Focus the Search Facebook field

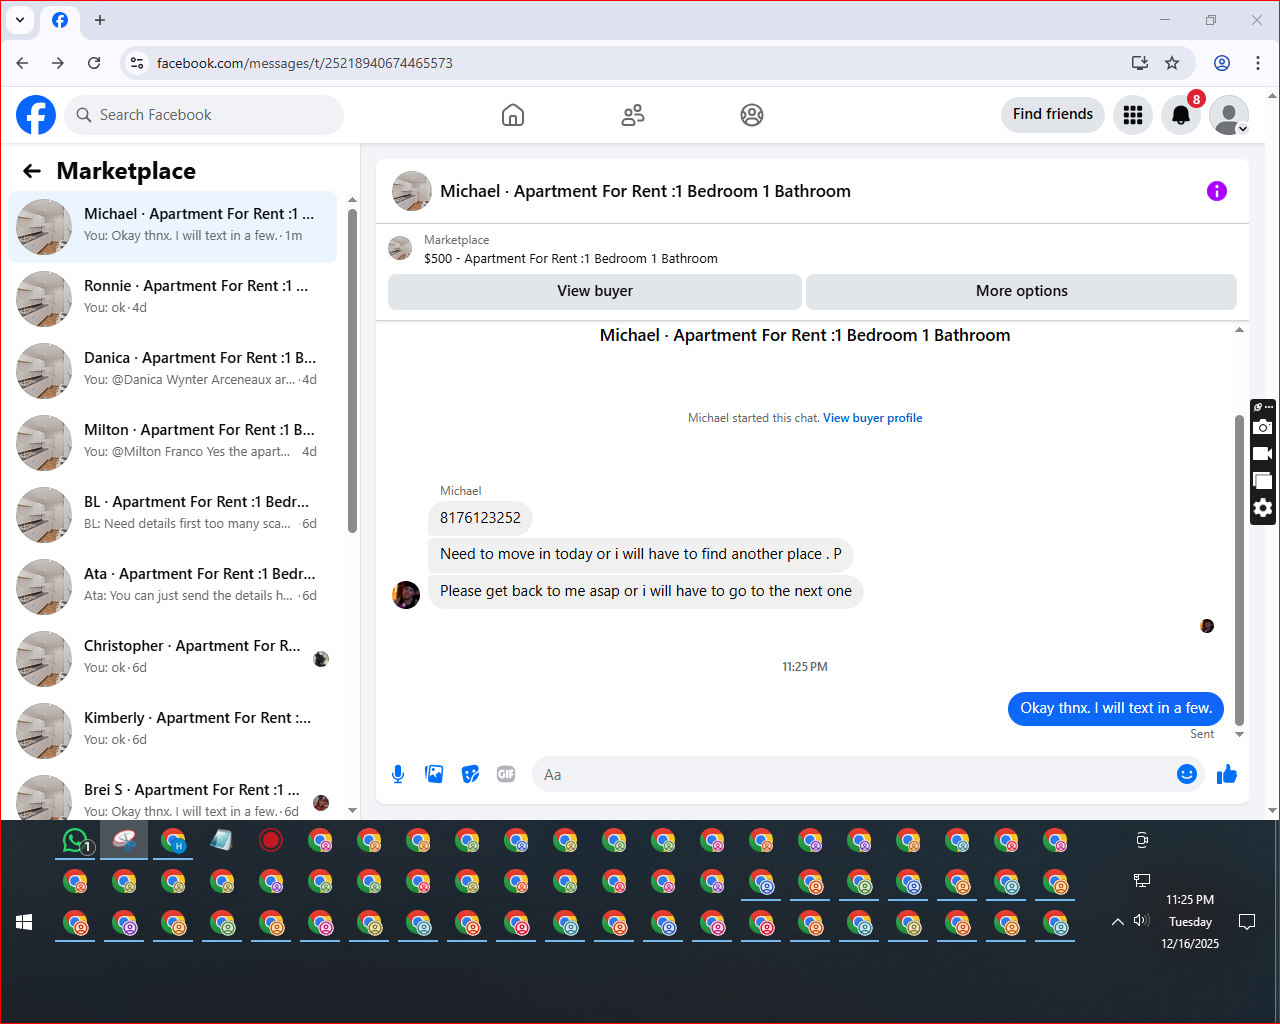point(204,115)
